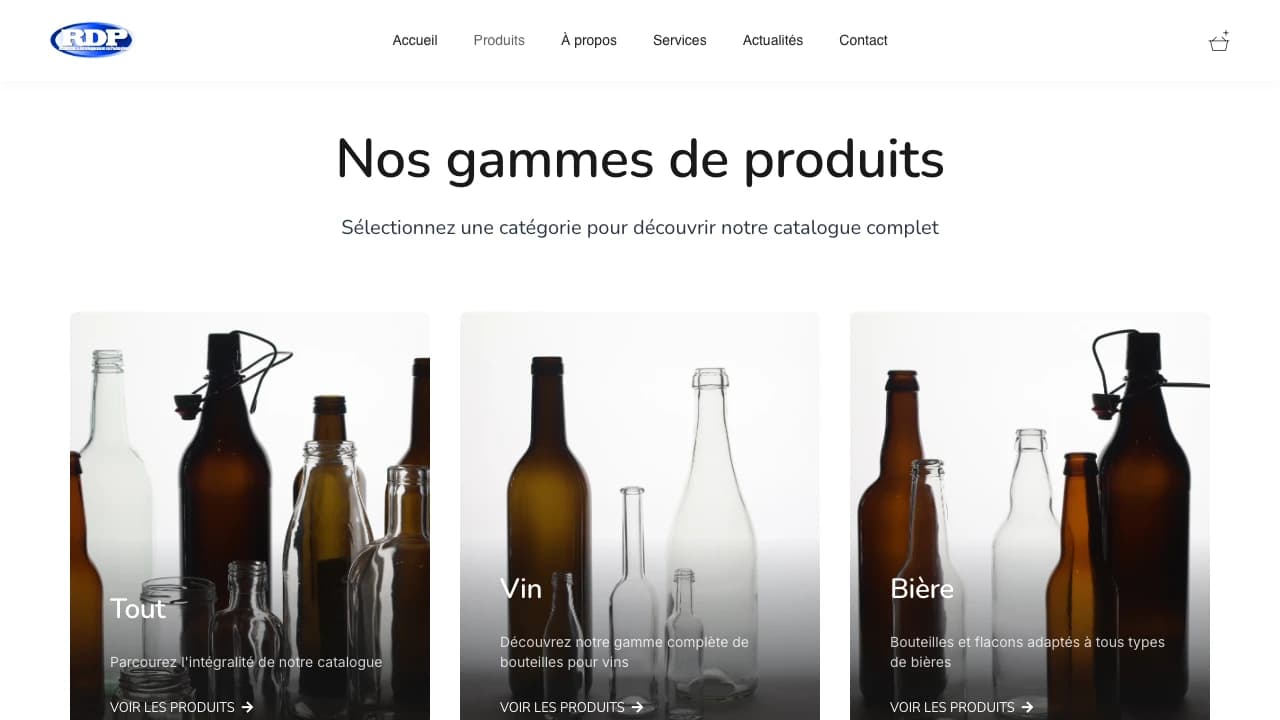This screenshot has width=1280, height=720.
Task: Open the À propos page
Action: pos(589,40)
